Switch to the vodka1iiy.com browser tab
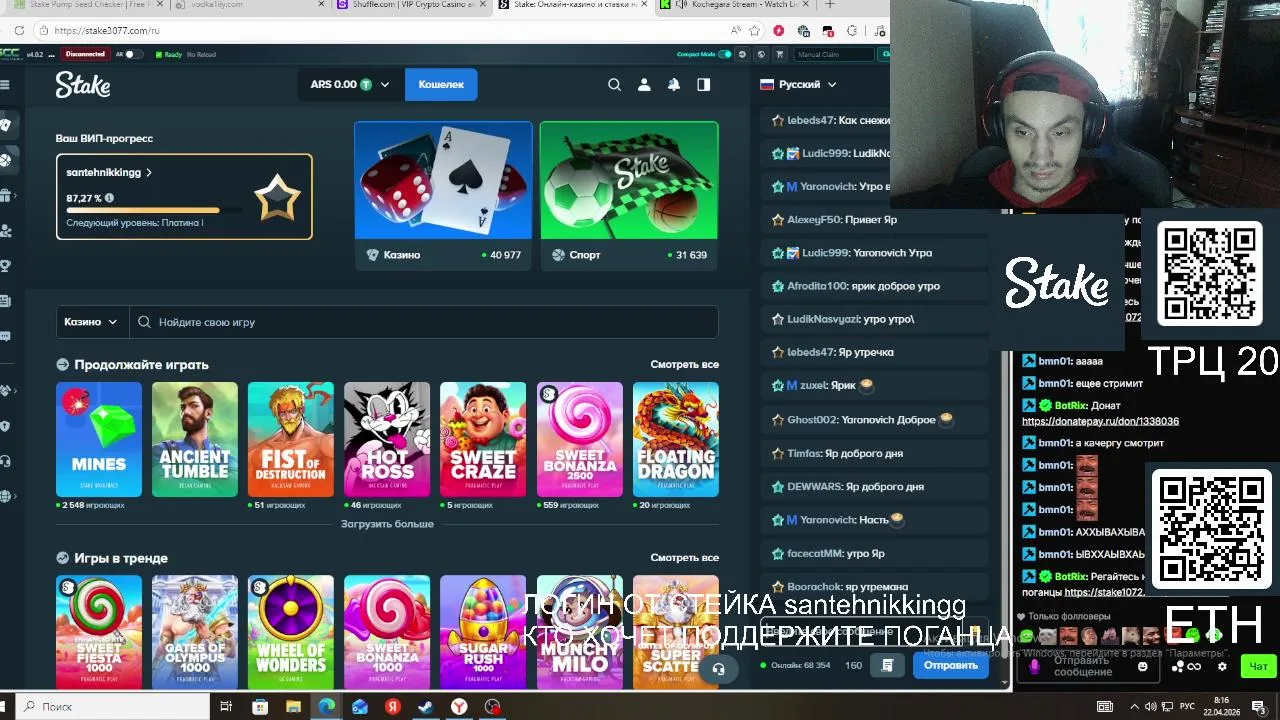Screen dimensions: 1280x720 [x=250, y=4]
